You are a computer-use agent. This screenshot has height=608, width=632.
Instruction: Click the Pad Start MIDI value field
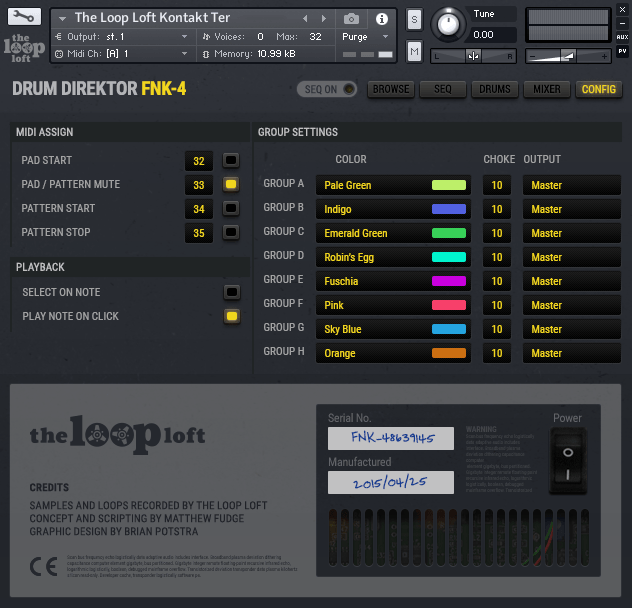199,161
